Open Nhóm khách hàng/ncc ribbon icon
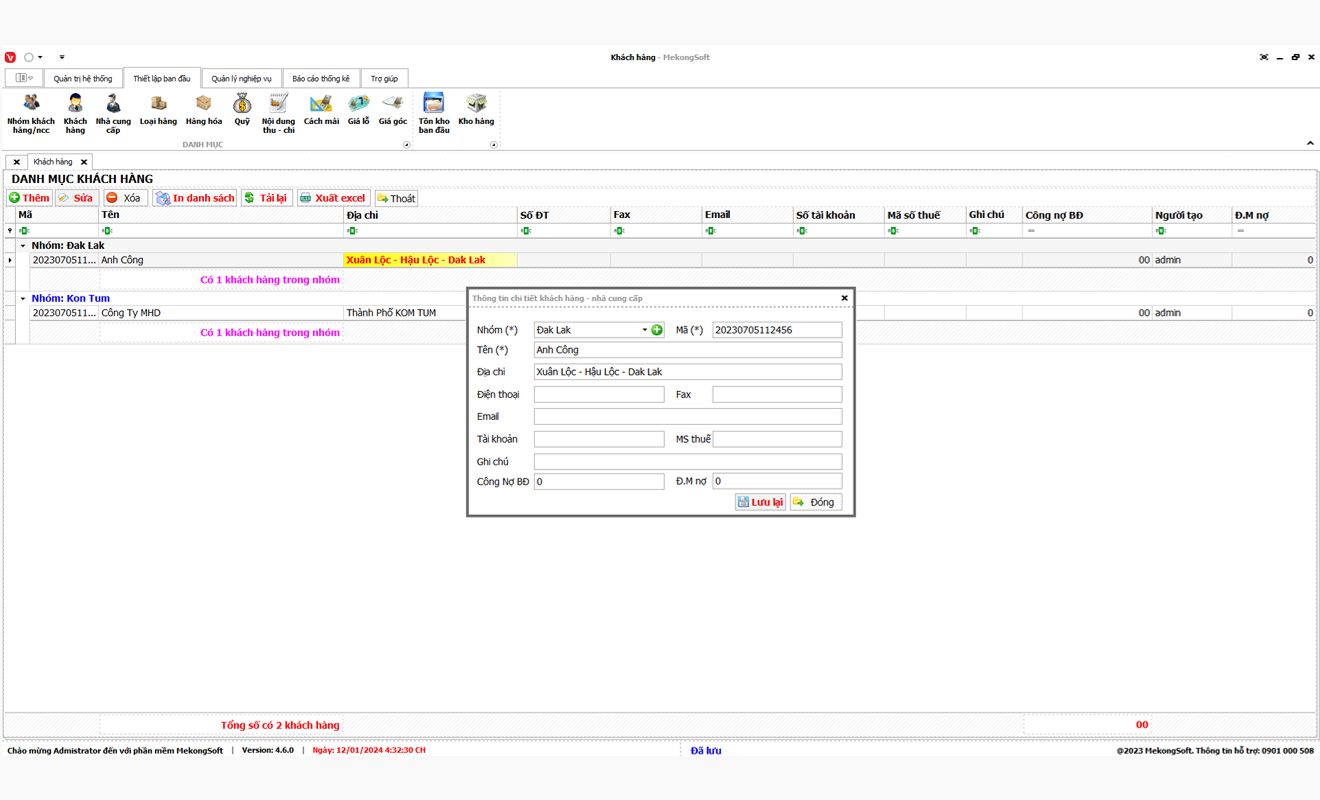 point(31,112)
